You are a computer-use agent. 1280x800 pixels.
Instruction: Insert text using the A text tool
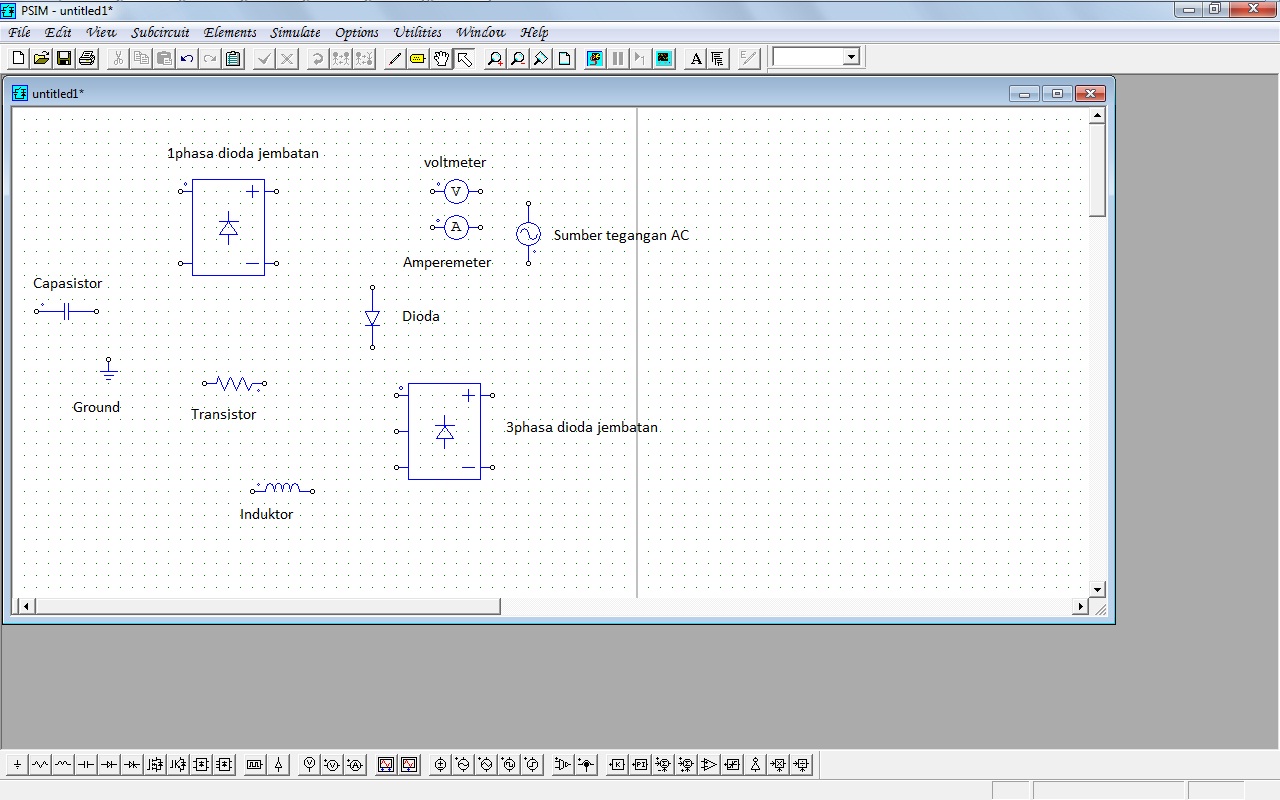(696, 57)
